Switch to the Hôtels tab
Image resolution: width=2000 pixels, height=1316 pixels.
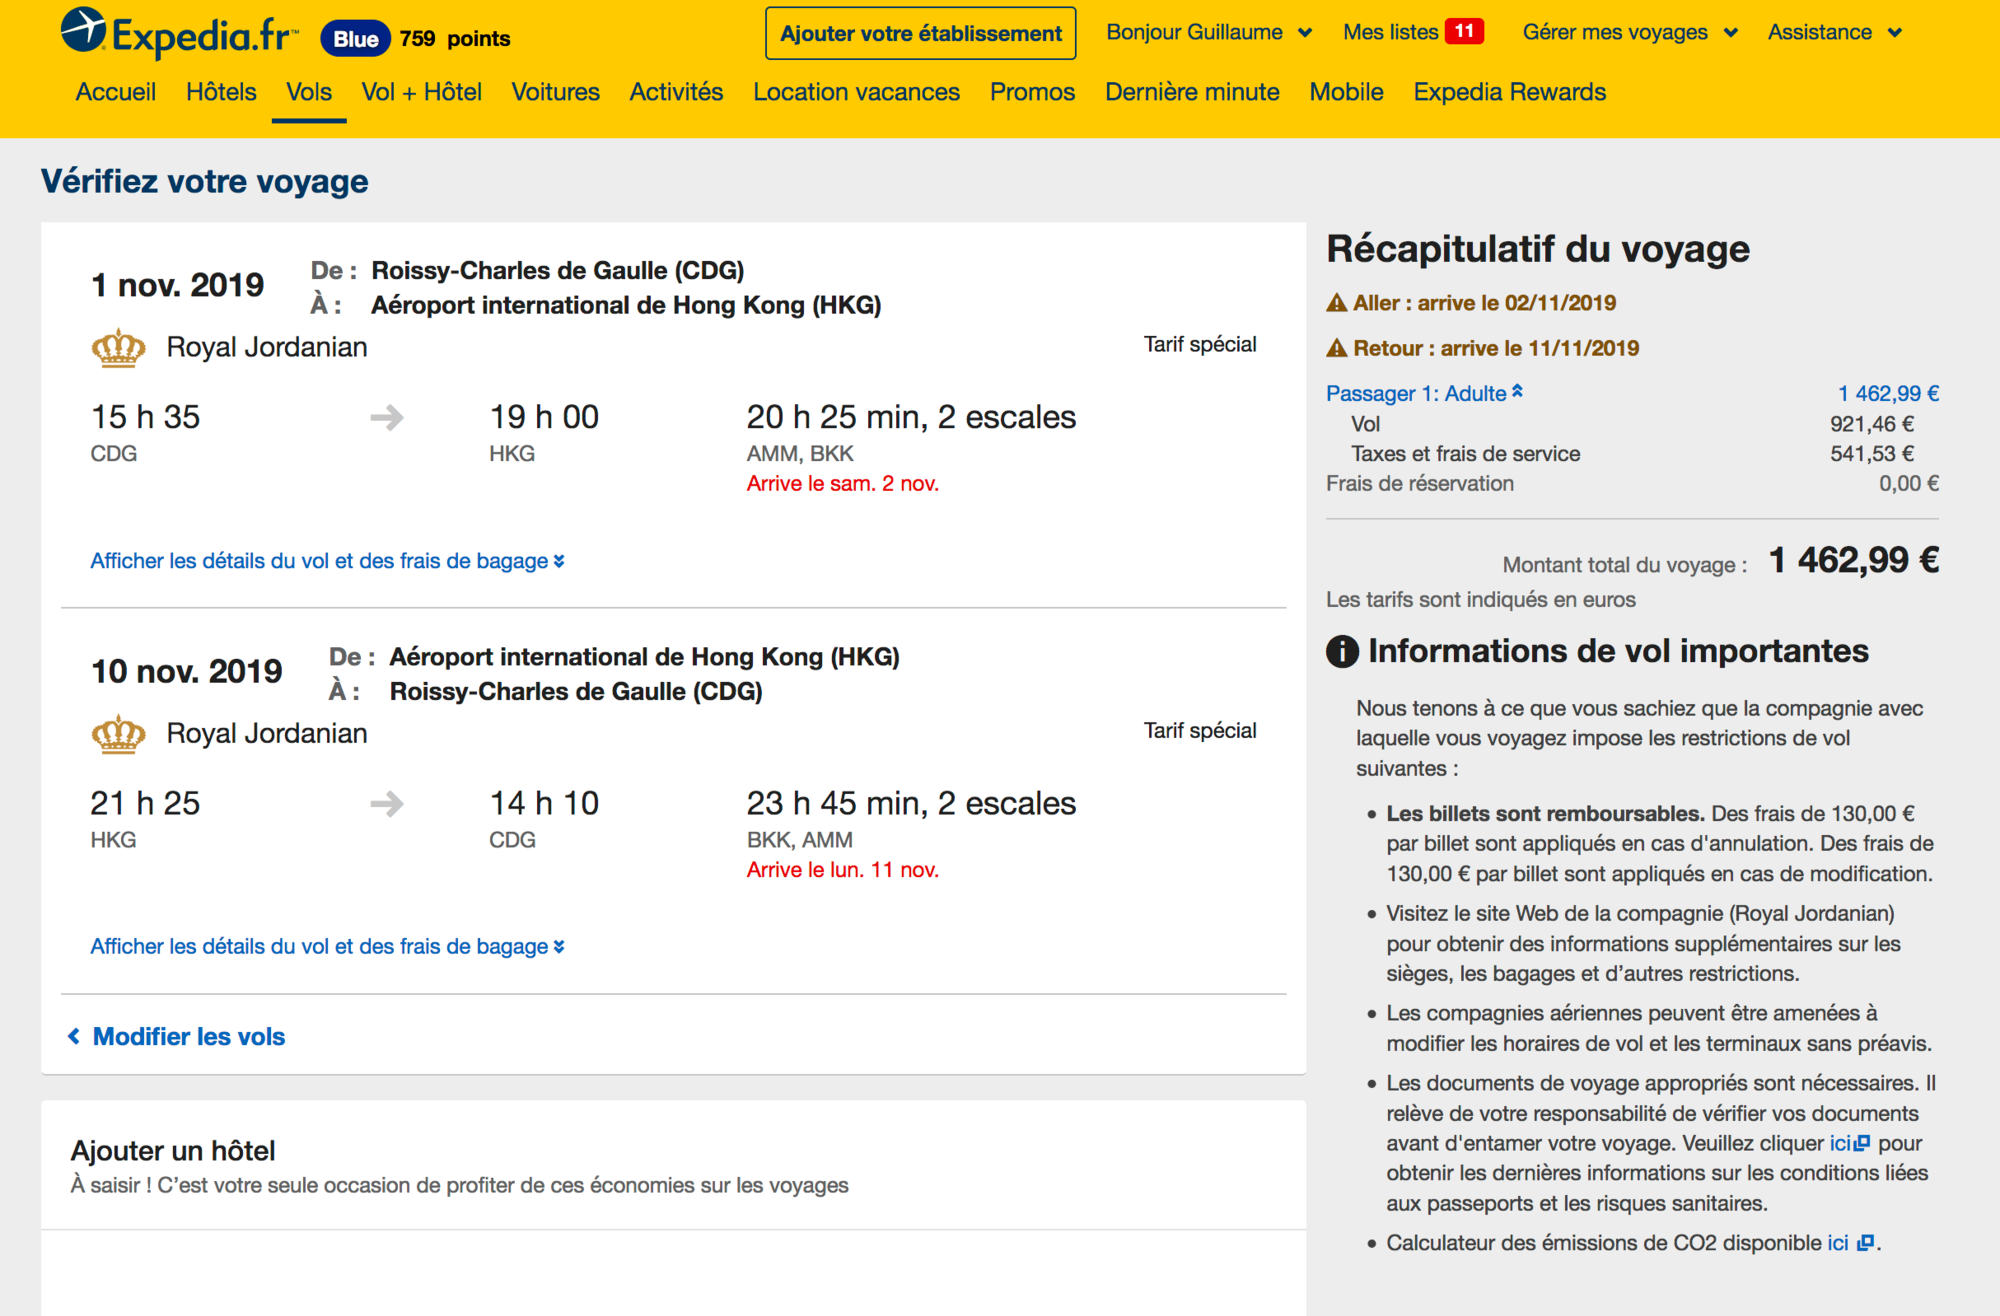221,92
